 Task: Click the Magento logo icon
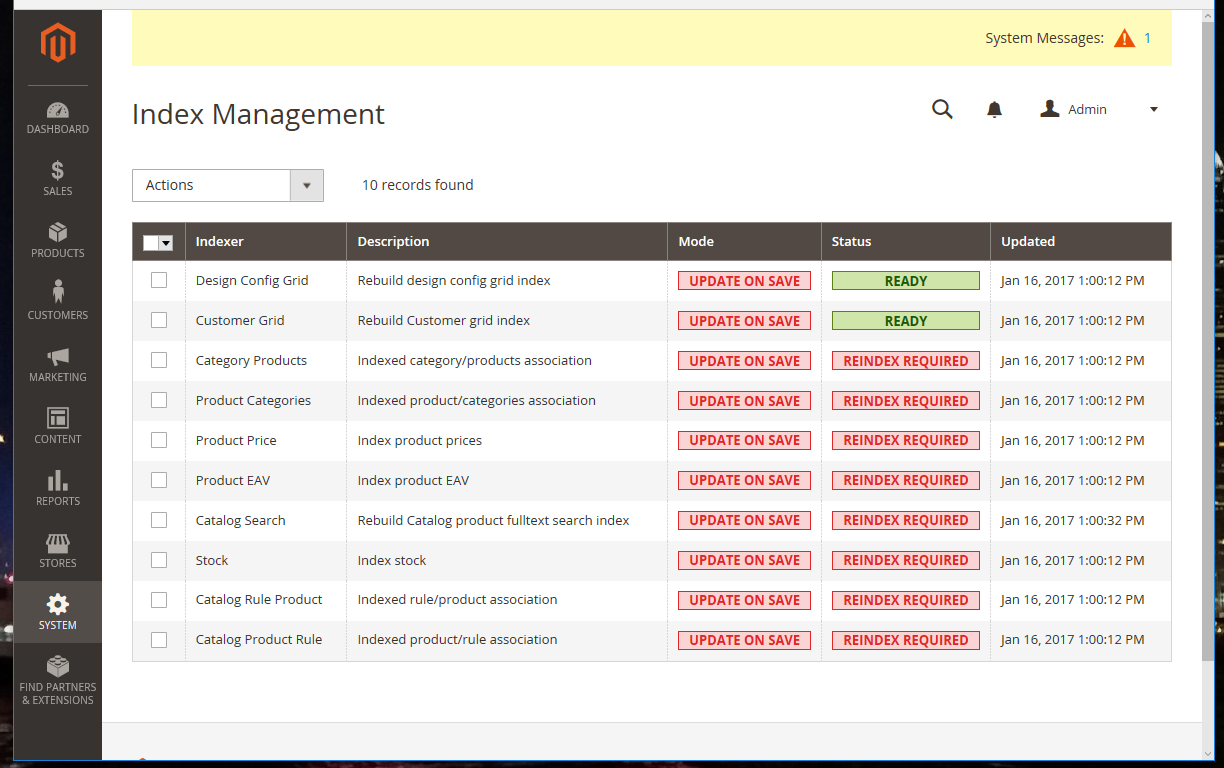(x=58, y=43)
